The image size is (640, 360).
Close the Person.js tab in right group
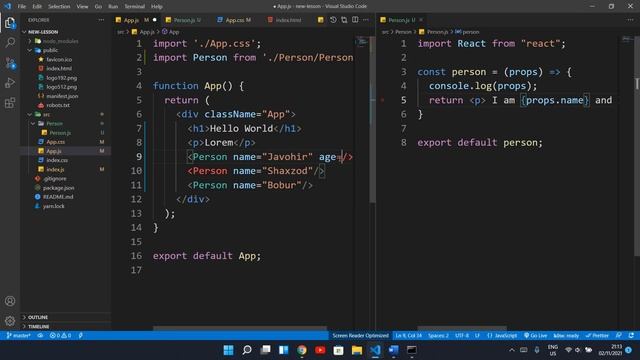click(421, 20)
